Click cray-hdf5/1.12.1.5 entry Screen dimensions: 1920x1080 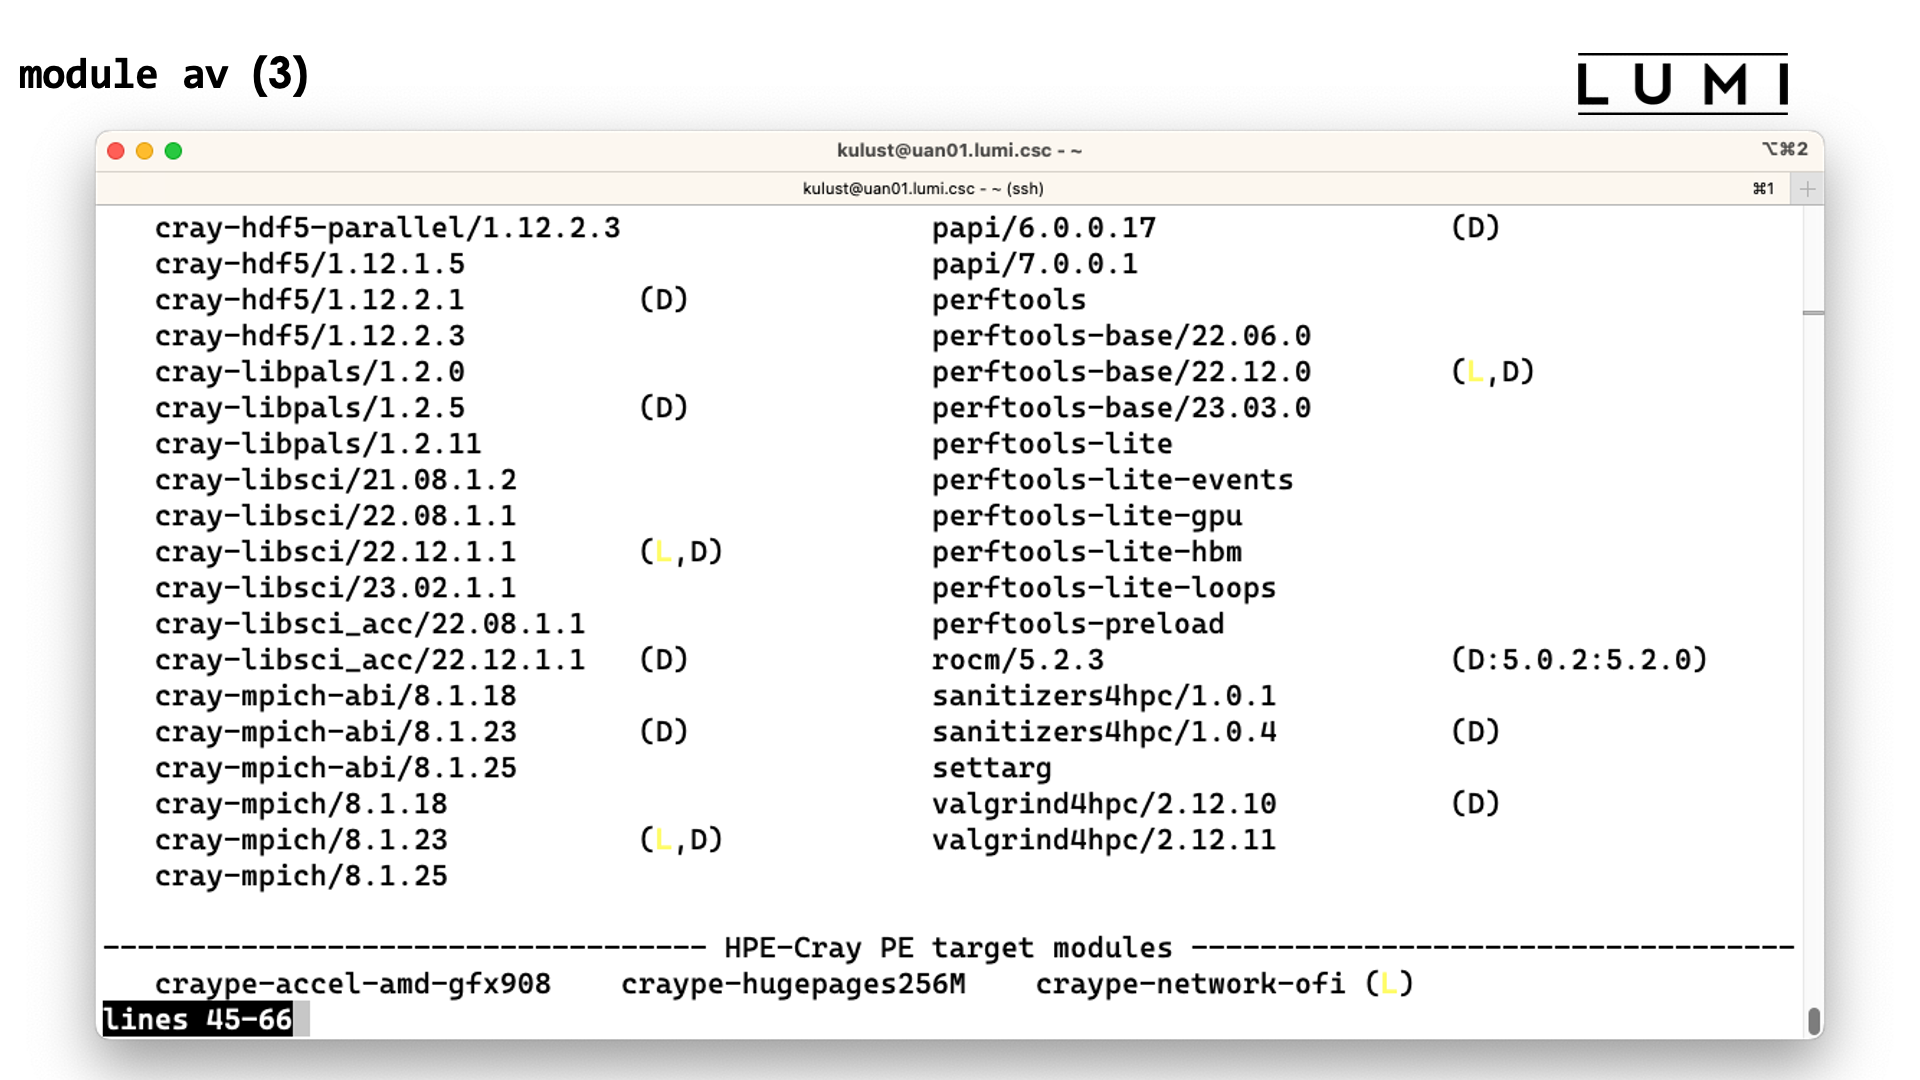tap(310, 264)
